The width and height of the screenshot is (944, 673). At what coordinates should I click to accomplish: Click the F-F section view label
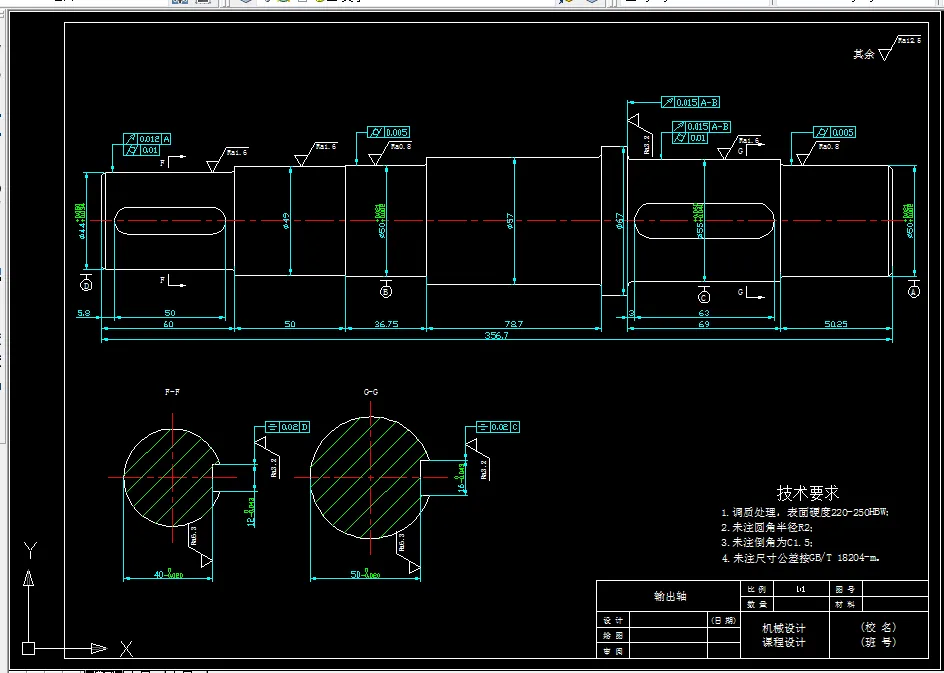(x=172, y=392)
